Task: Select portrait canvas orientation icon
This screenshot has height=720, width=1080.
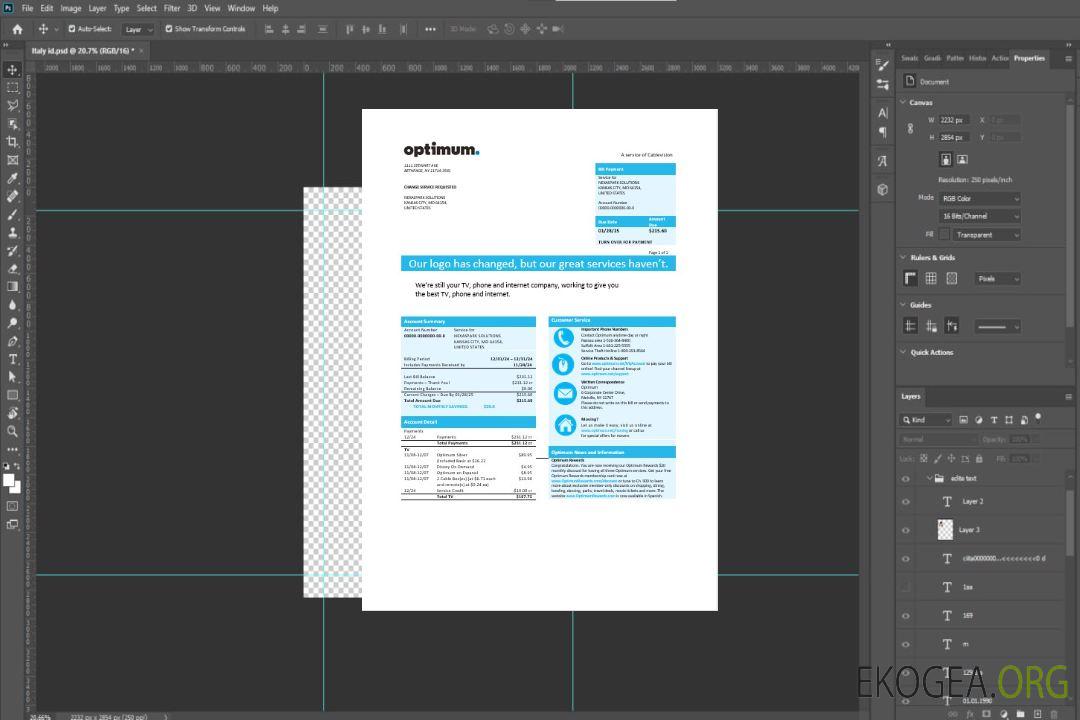Action: (x=946, y=159)
